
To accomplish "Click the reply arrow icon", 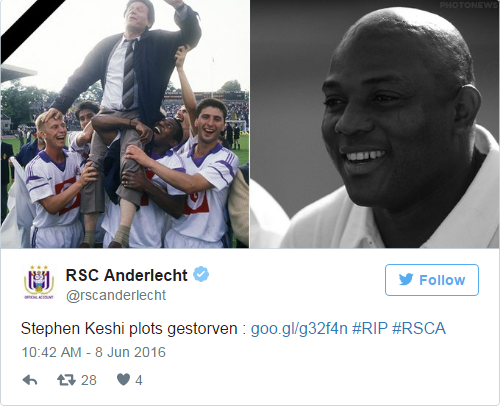I will (30, 380).
